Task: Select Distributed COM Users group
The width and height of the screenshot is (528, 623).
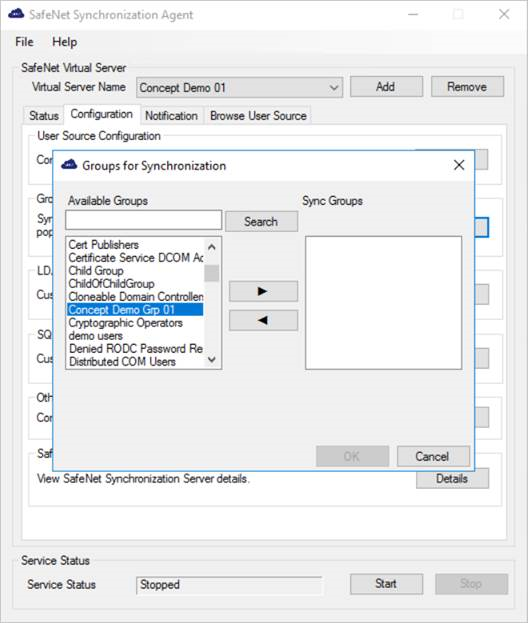Action: point(135,362)
